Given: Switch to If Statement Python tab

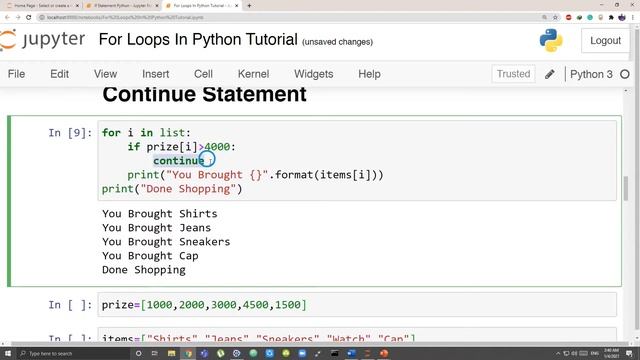Looking at the screenshot, I should tap(121, 6).
